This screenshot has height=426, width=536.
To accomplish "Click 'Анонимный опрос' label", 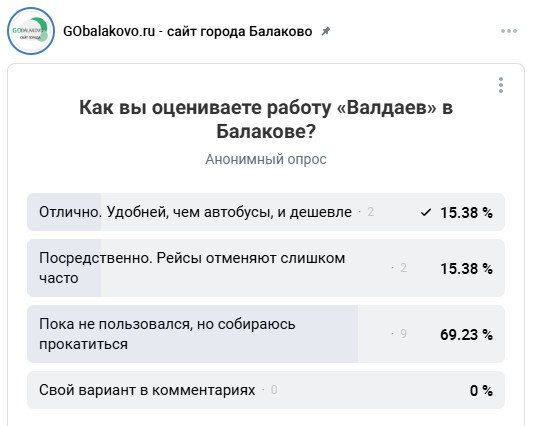I will coord(266,159).
